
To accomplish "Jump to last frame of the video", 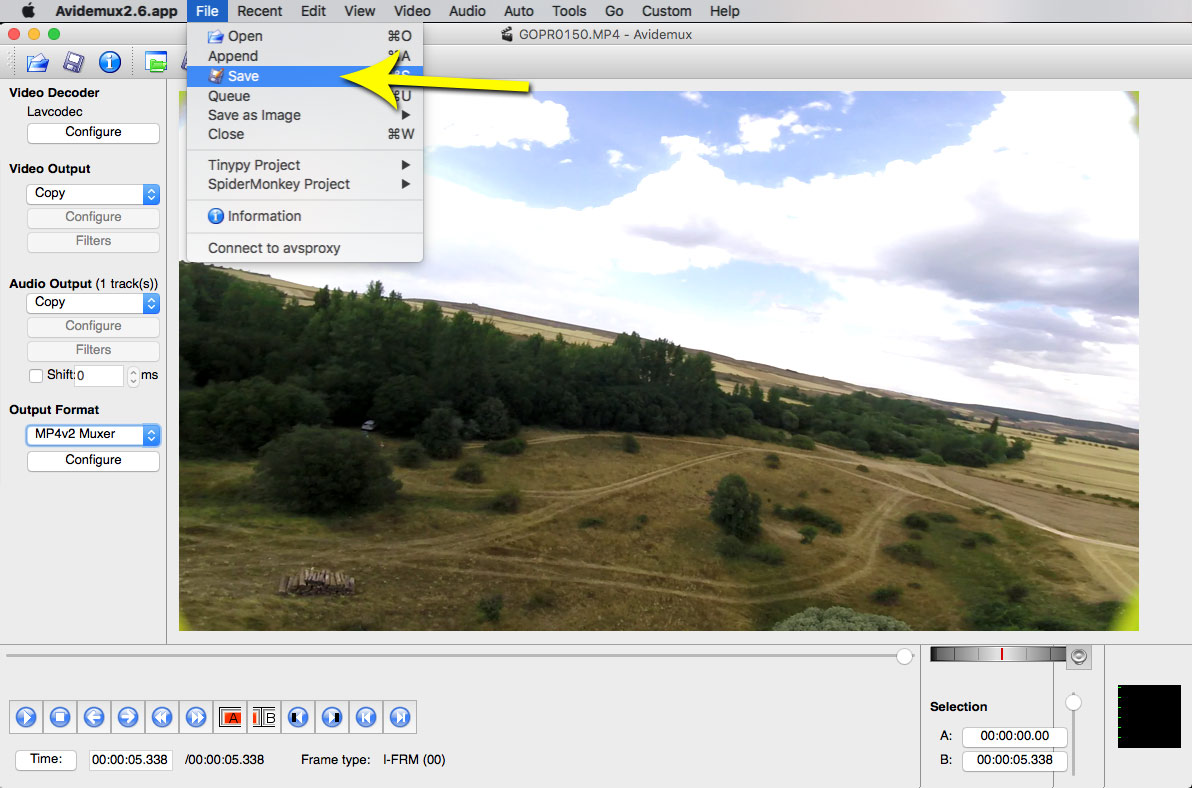I will tap(400, 717).
